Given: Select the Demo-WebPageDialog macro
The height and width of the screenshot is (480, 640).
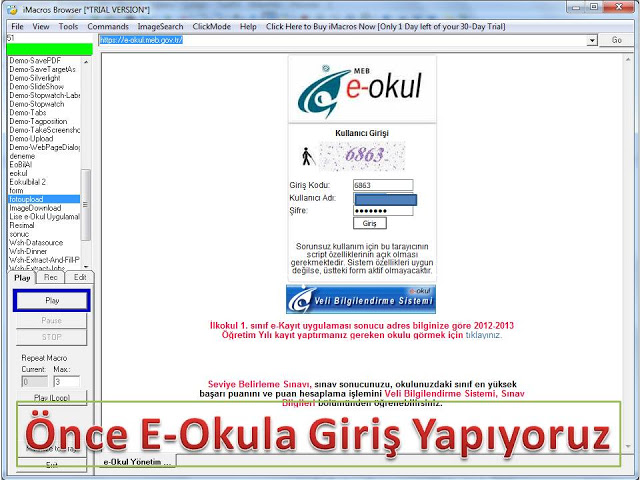Looking at the screenshot, I should [x=44, y=147].
